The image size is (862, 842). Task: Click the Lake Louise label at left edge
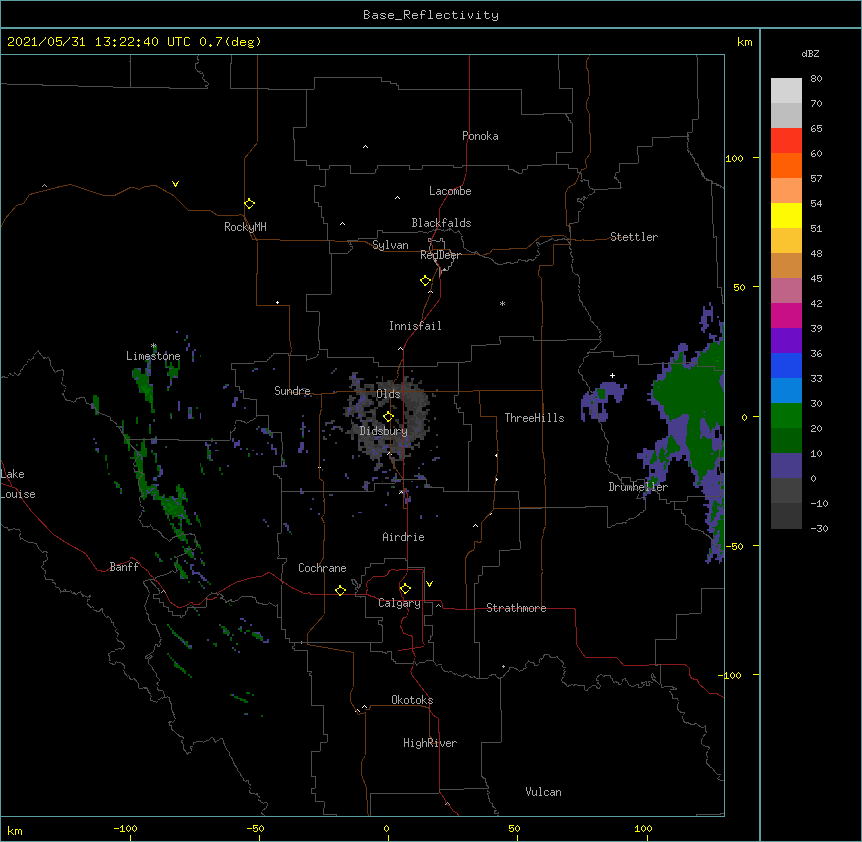tap(18, 484)
